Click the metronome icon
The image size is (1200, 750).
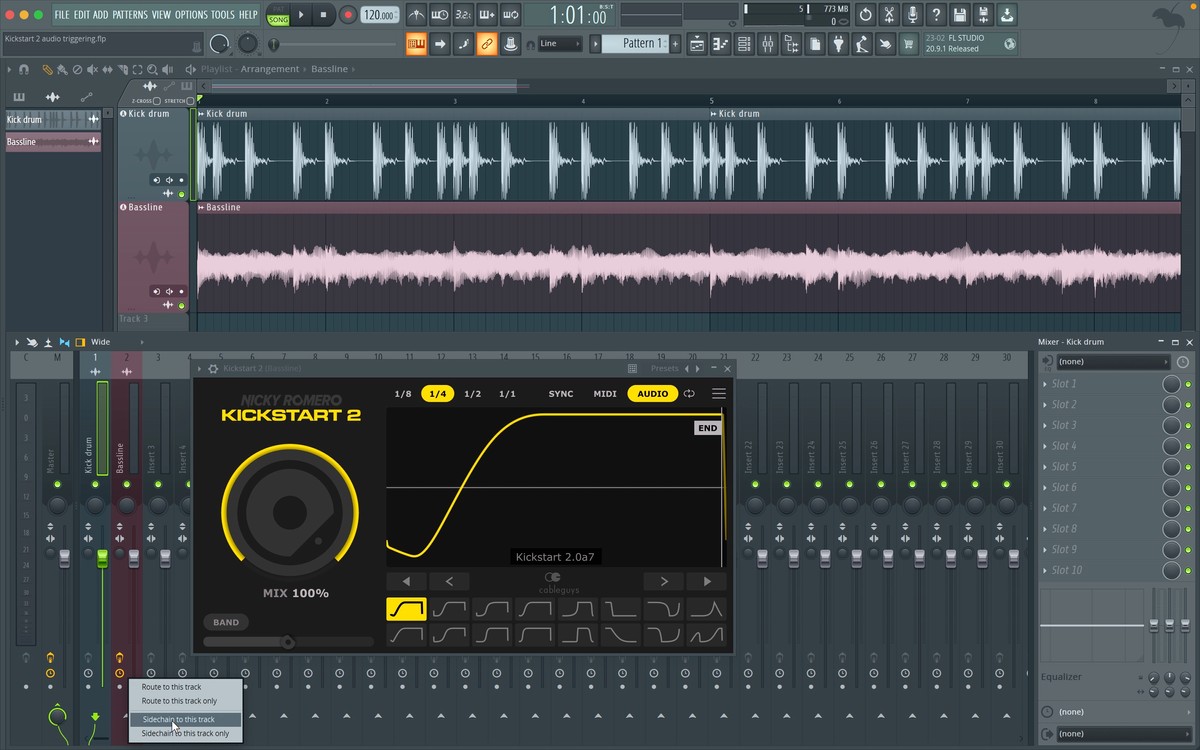click(x=416, y=15)
